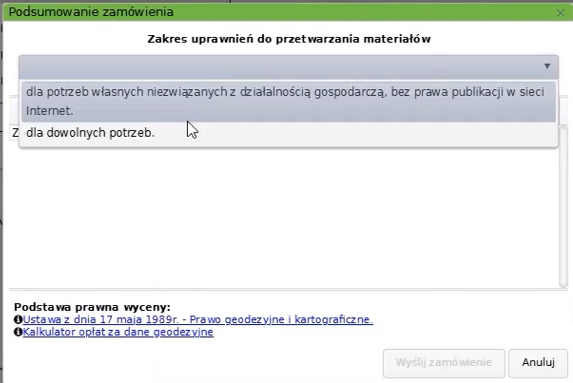Click the empty permissions scope combo box
Screen dimensions: 573x383
click(x=289, y=67)
